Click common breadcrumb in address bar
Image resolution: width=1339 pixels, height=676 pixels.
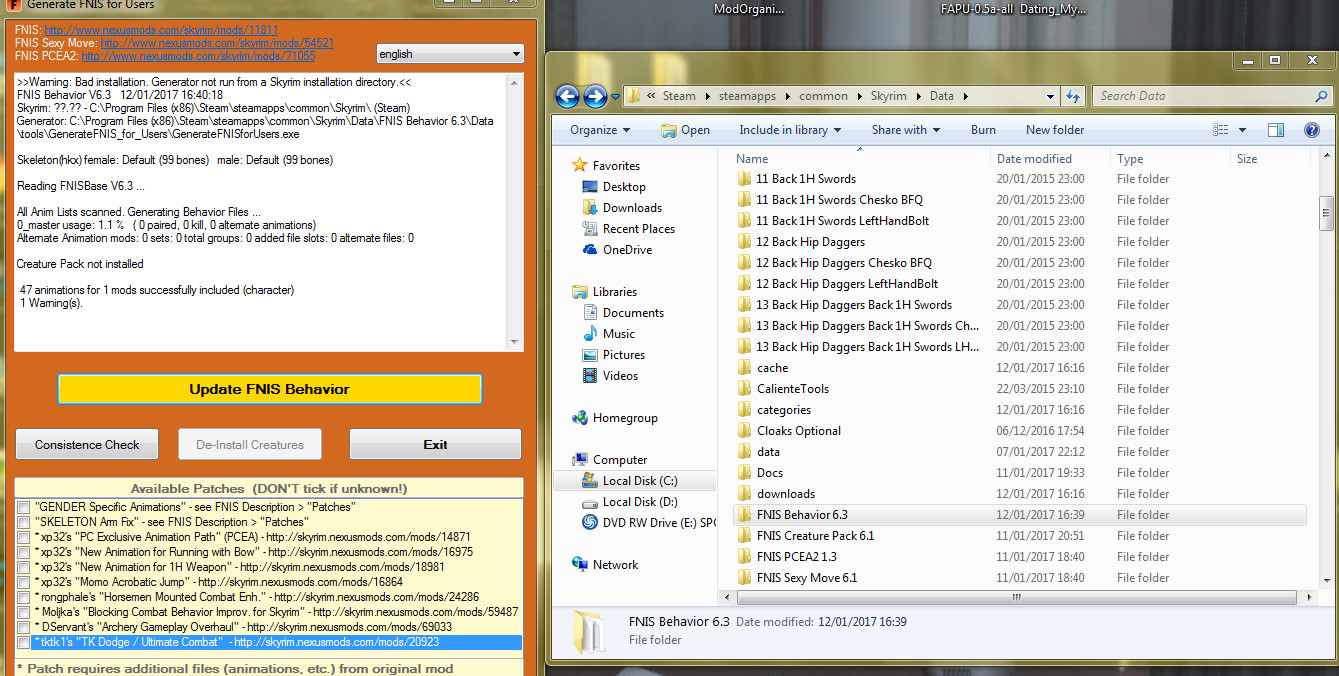click(823, 97)
